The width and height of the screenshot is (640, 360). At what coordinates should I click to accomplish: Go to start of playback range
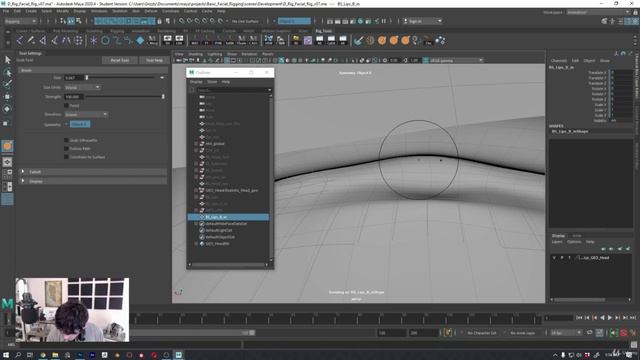579,318
